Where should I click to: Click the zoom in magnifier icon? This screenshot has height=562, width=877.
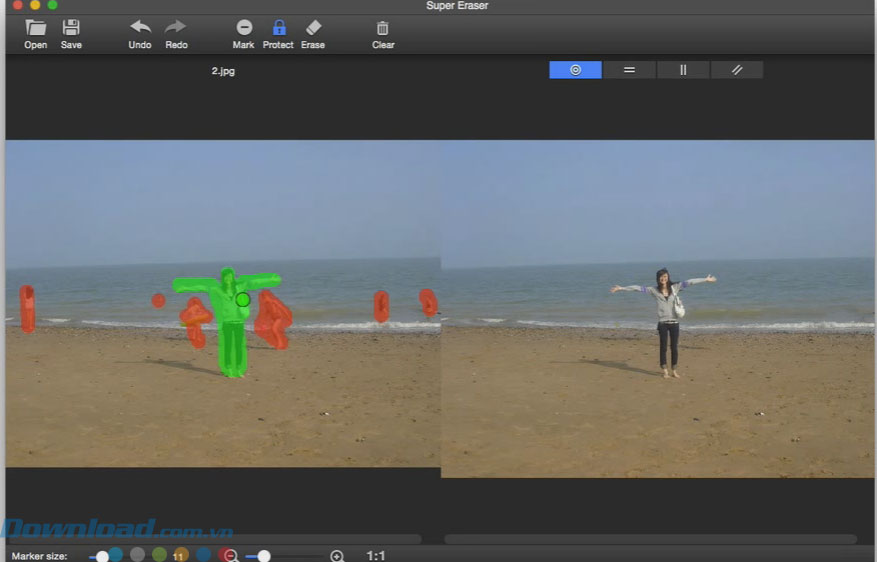pos(337,556)
